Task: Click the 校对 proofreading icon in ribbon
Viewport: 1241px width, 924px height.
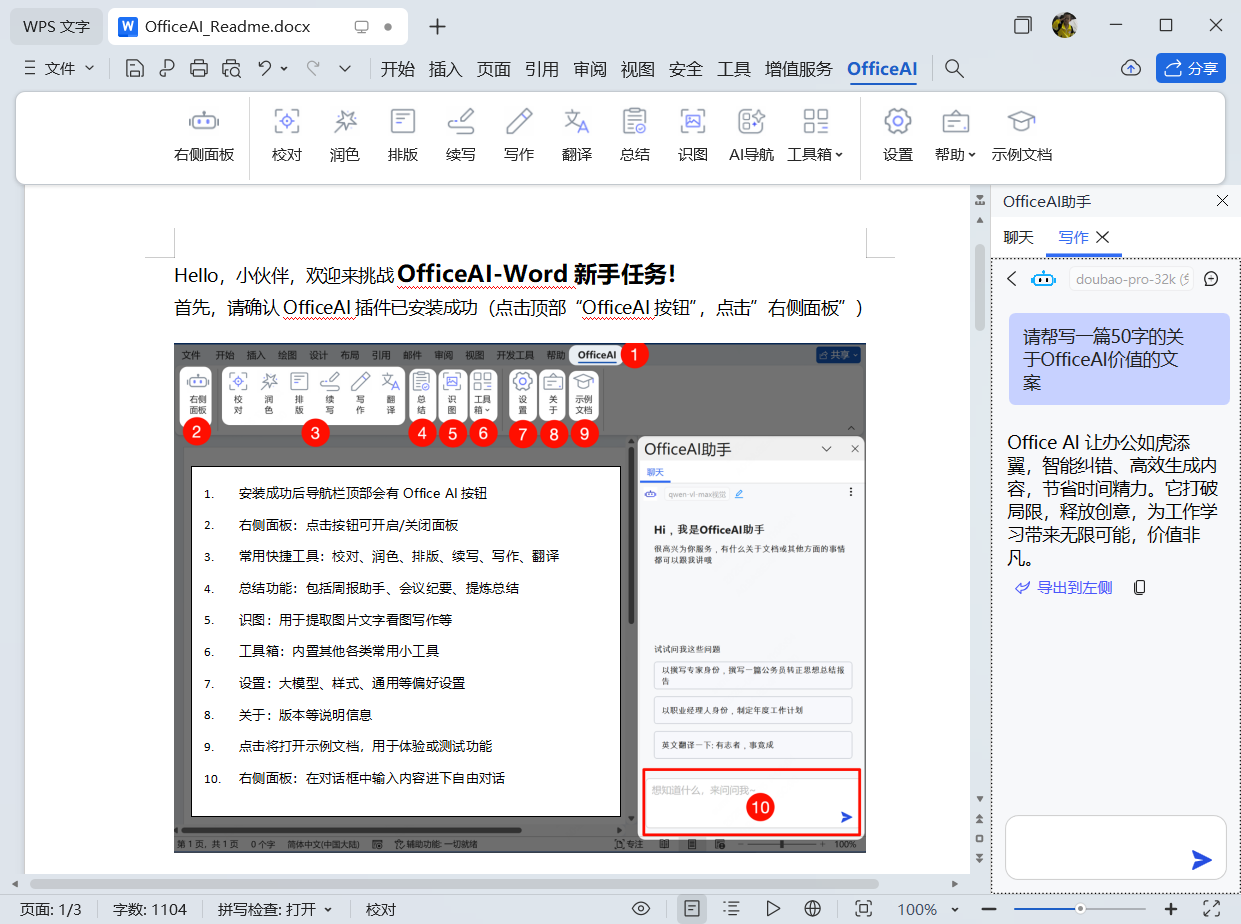Action: [x=287, y=135]
